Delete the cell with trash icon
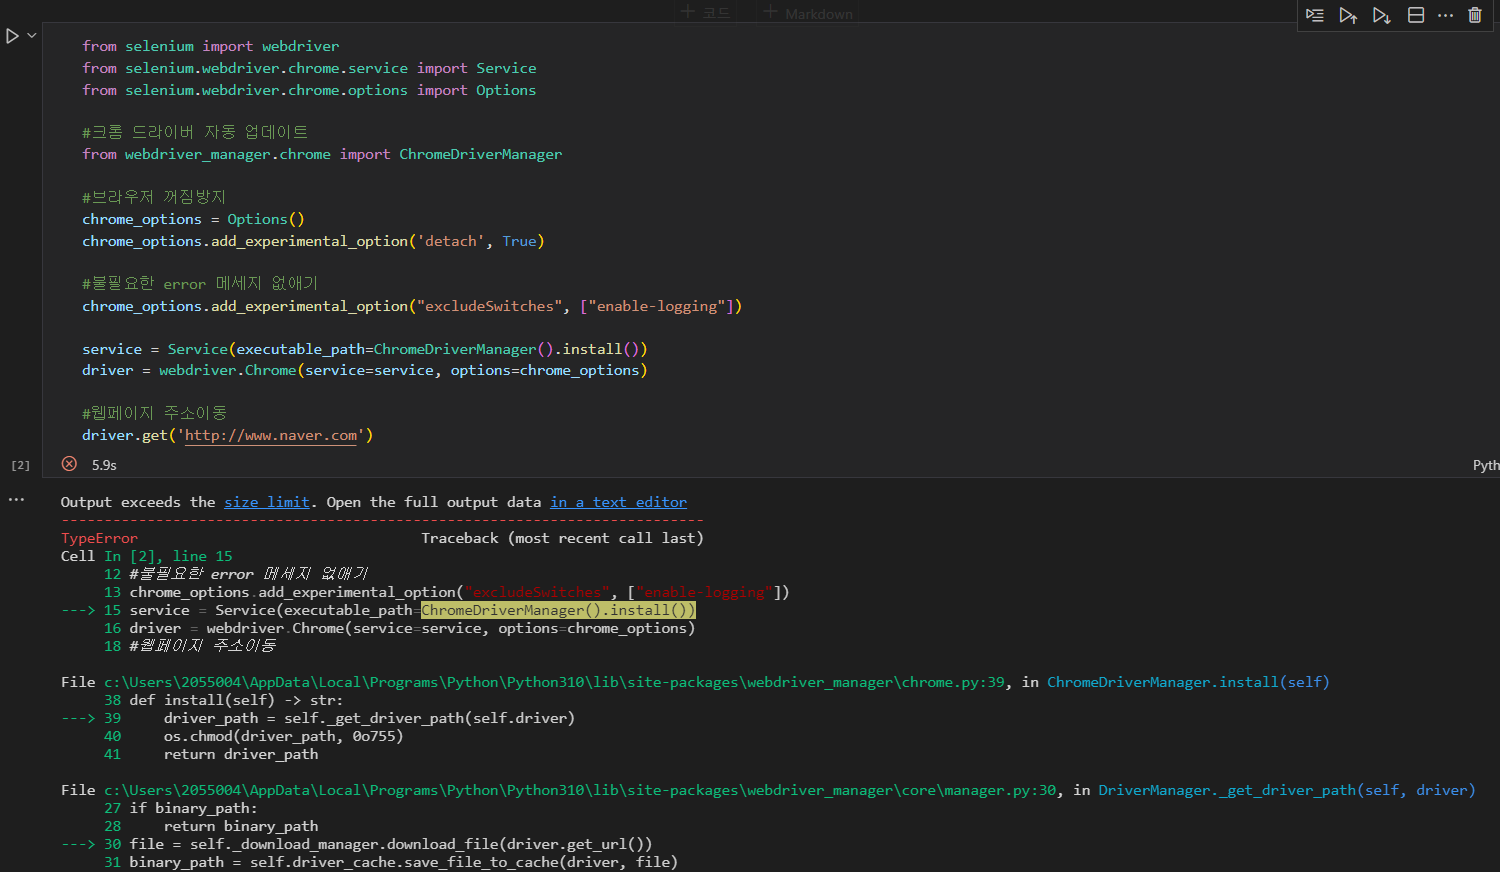1500x872 pixels. (1475, 15)
